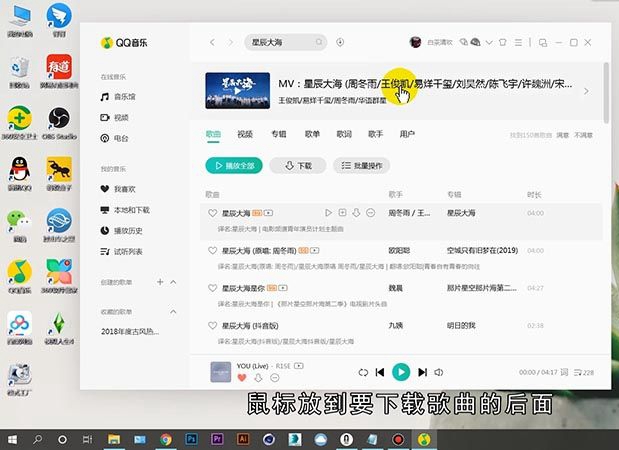Screen dimensions: 619x450
Task: Click the volume speaker icon
Action: (439, 372)
